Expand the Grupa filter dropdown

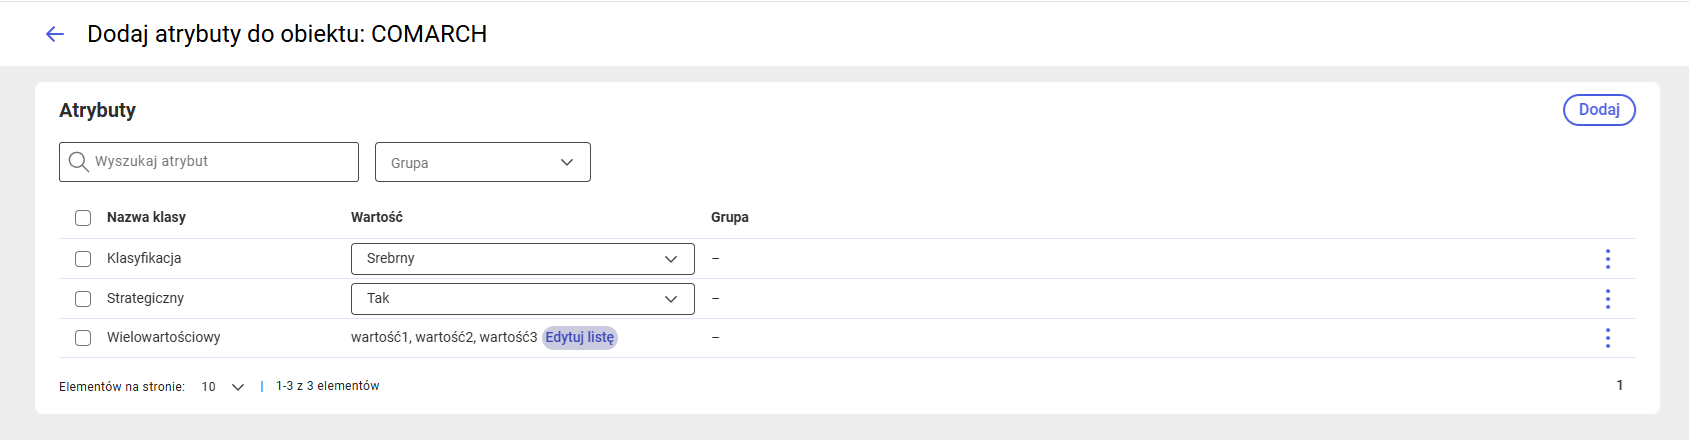pyautogui.click(x=483, y=162)
